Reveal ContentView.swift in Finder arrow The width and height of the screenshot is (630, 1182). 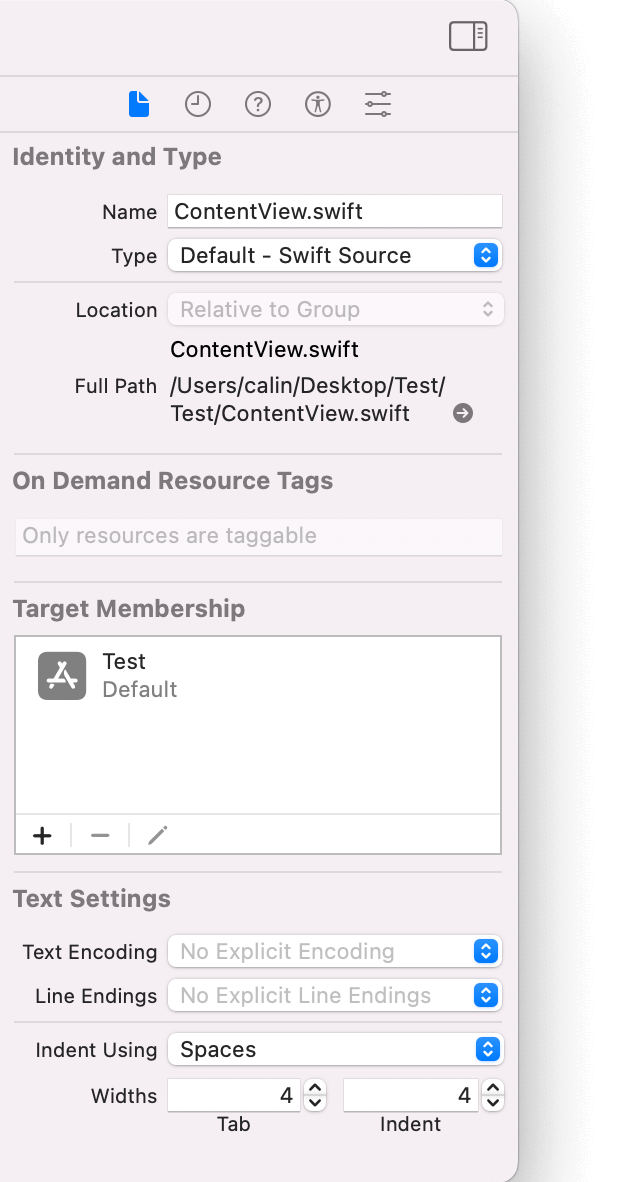click(x=463, y=413)
